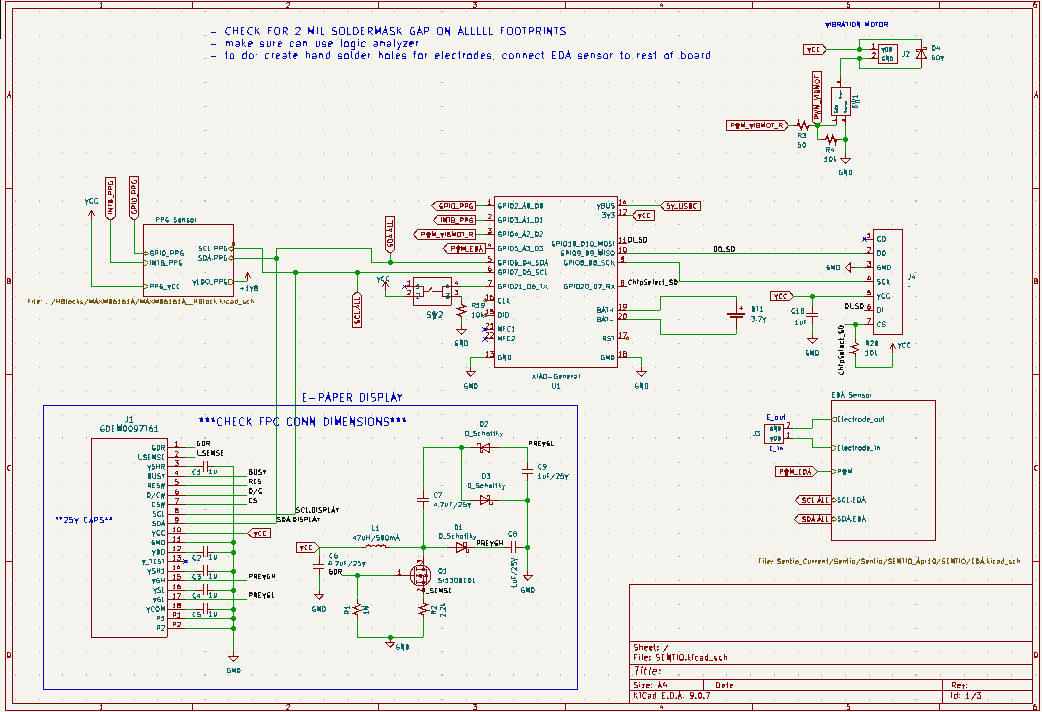Select the SDA_DISPLAY net label
The image size is (1042, 712).
(298, 519)
